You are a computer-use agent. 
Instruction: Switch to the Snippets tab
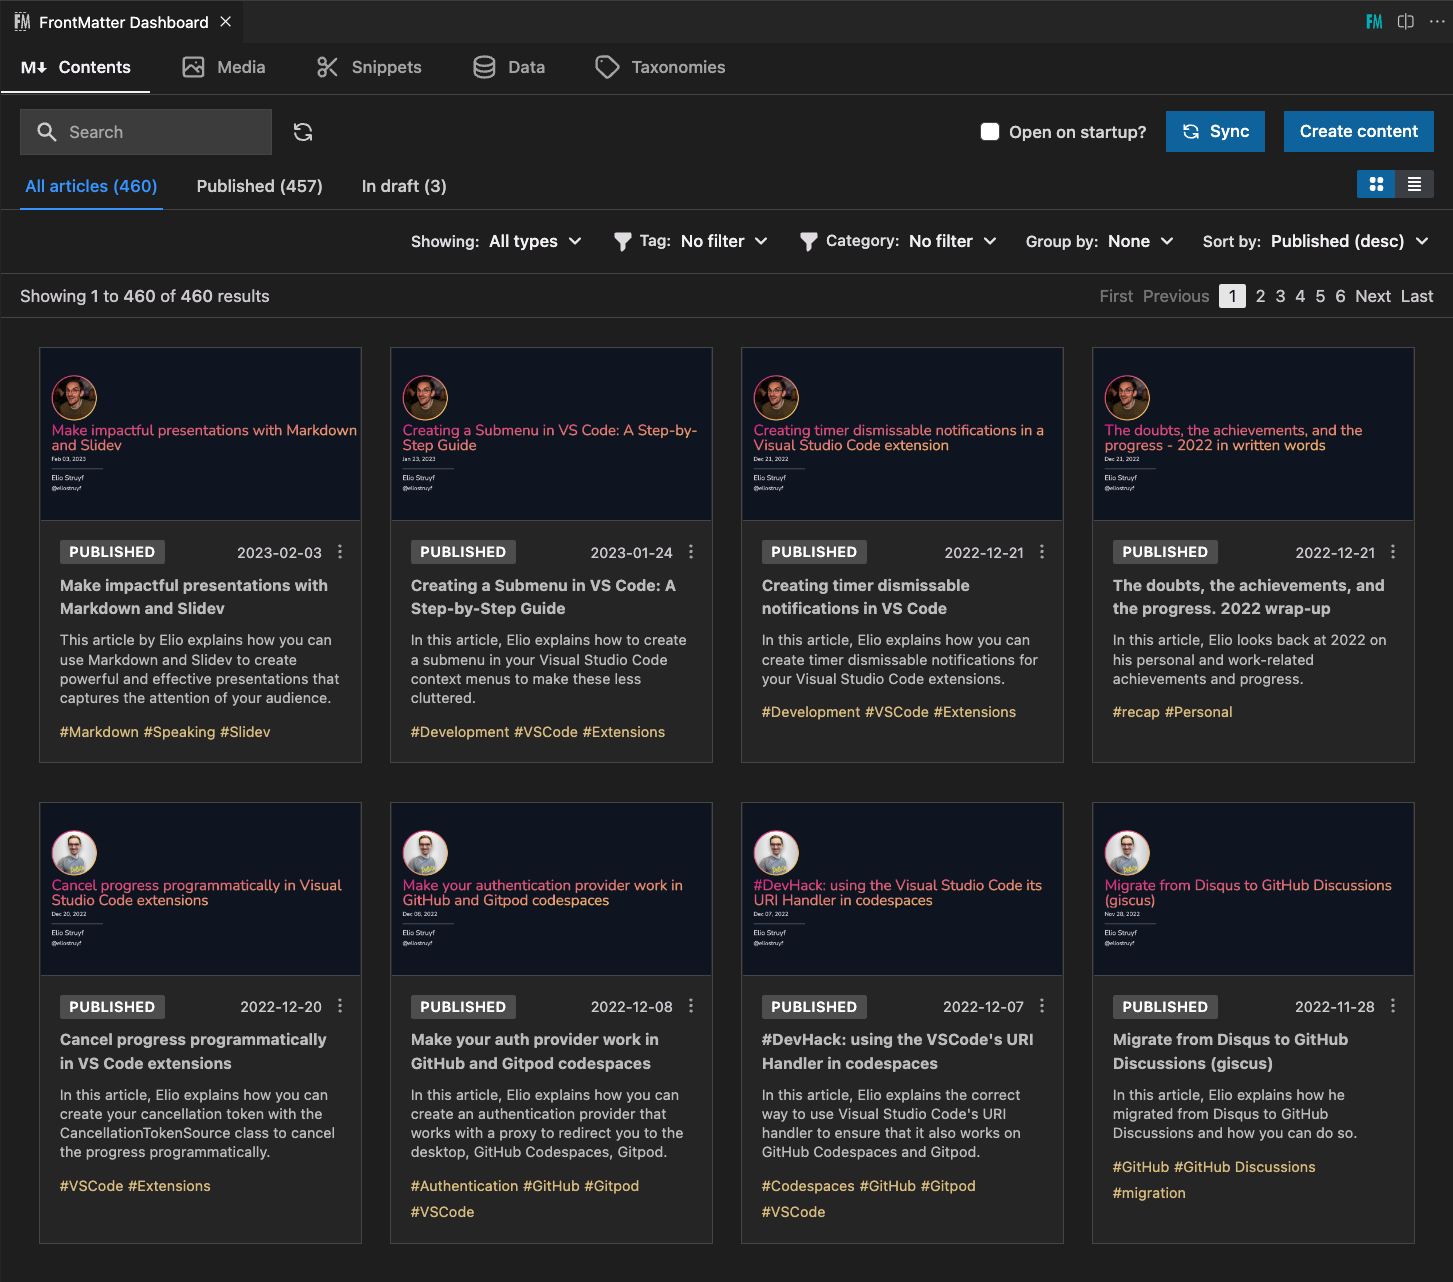tap(370, 67)
